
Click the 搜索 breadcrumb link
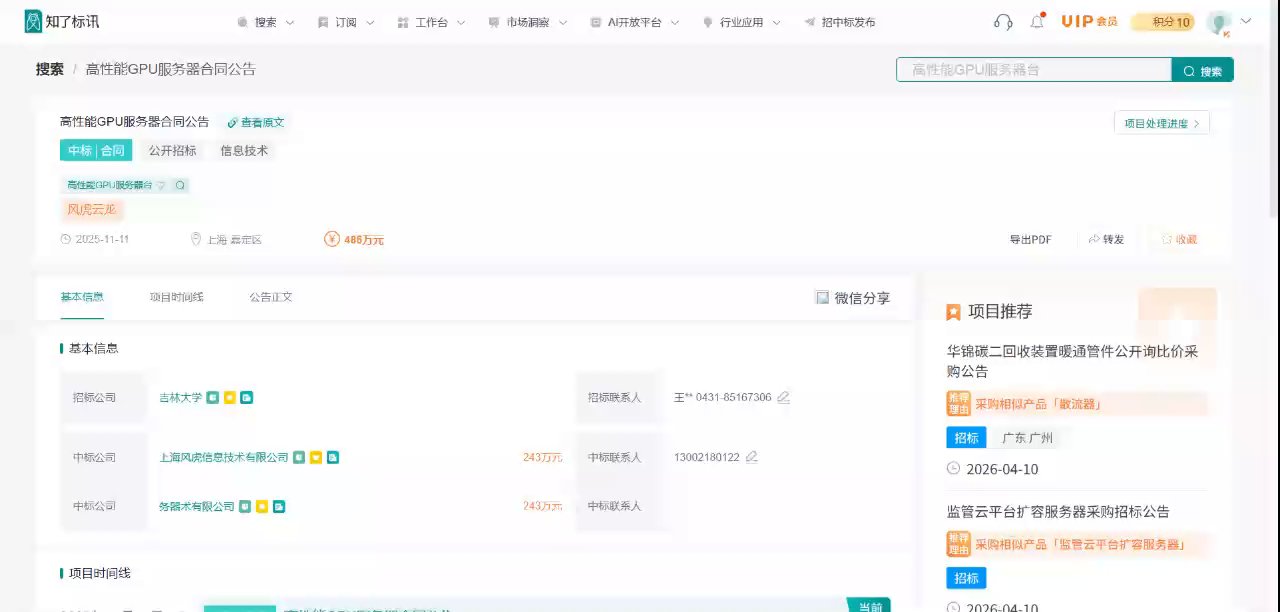click(50, 69)
